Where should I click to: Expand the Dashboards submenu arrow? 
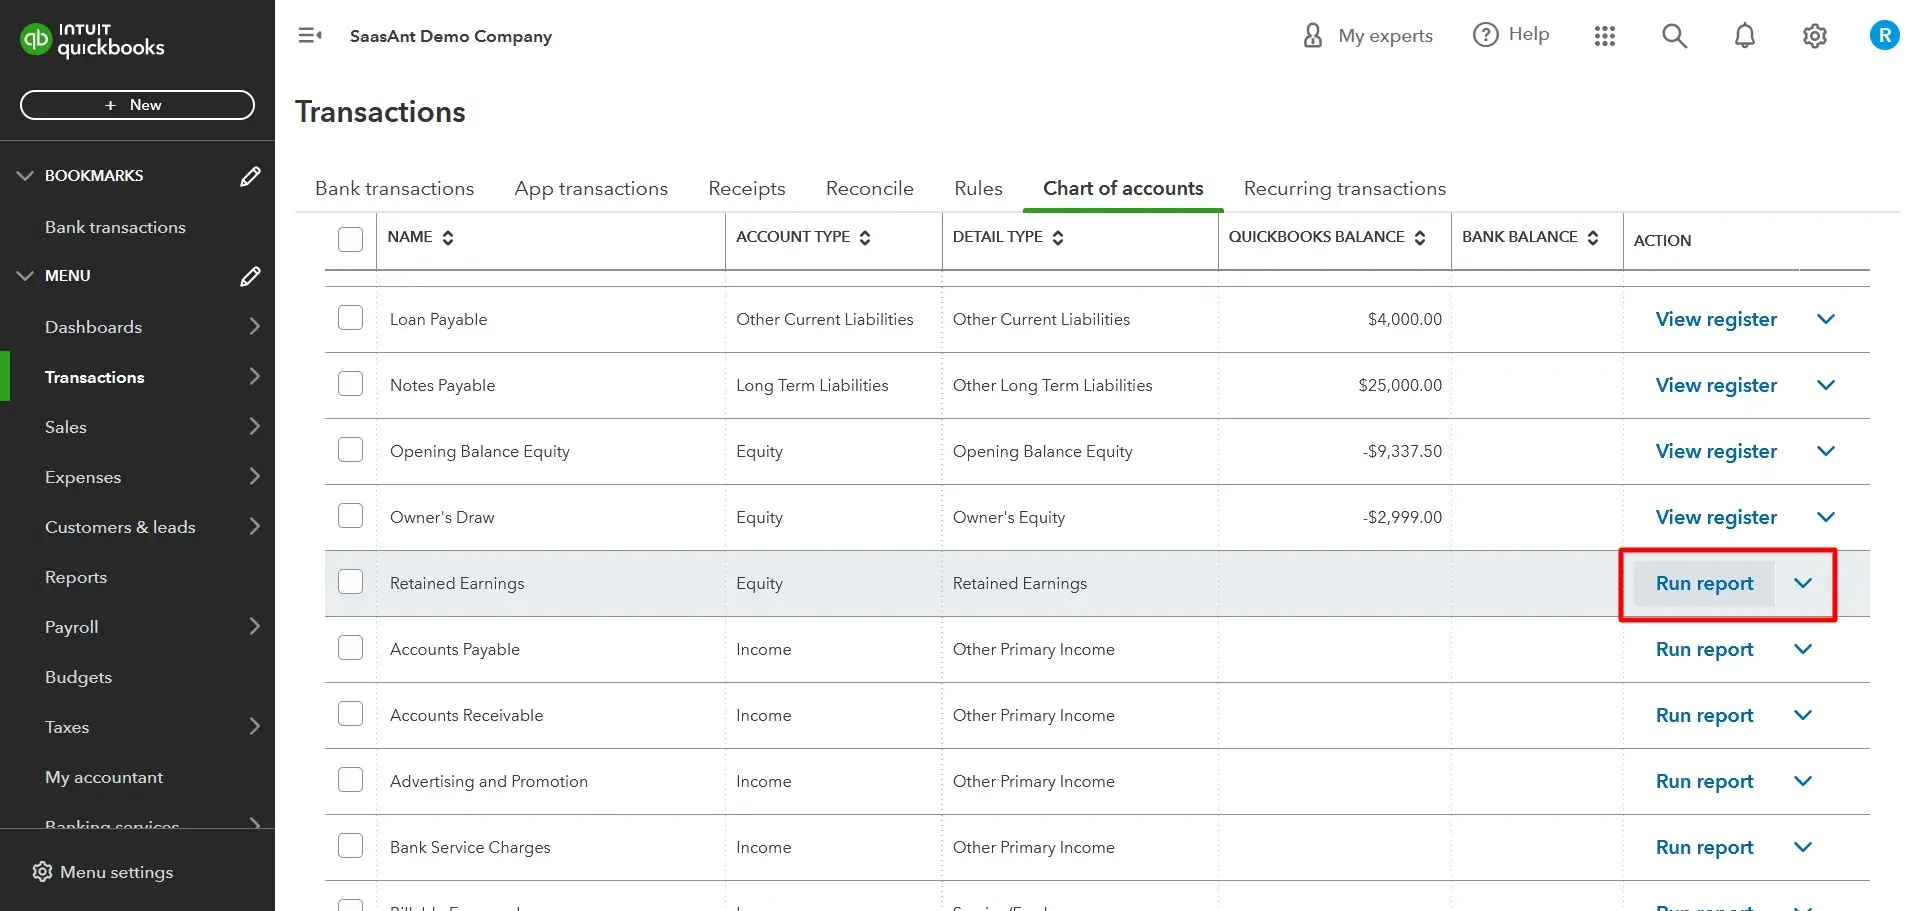click(x=255, y=326)
